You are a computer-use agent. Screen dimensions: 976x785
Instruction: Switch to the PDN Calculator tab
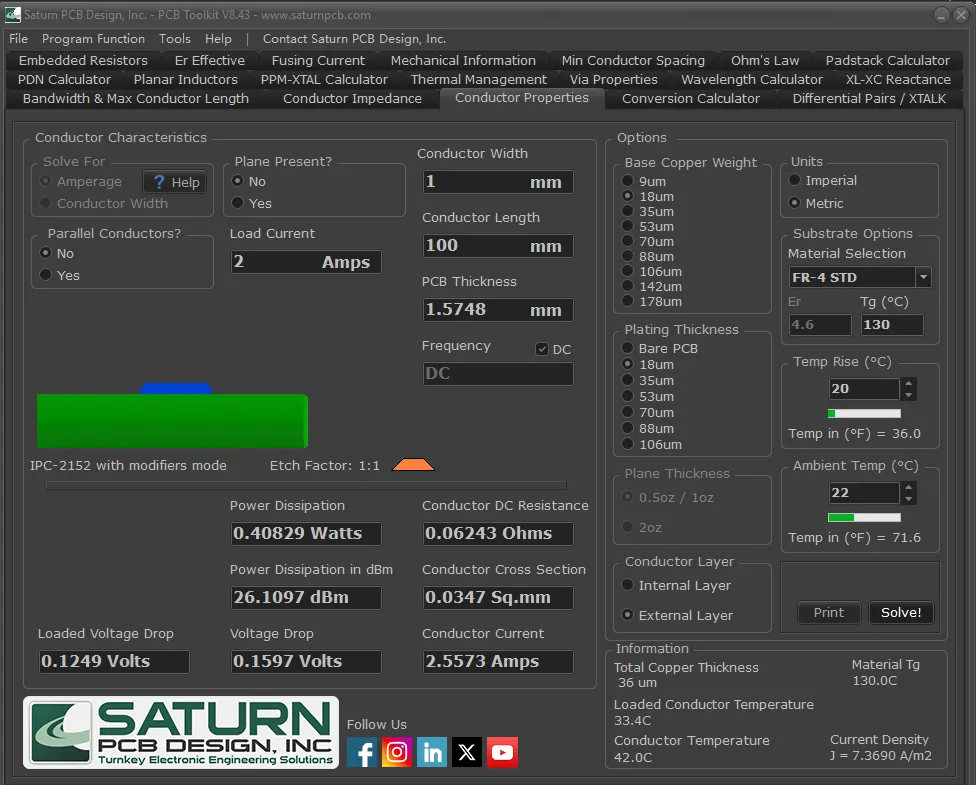[64, 80]
